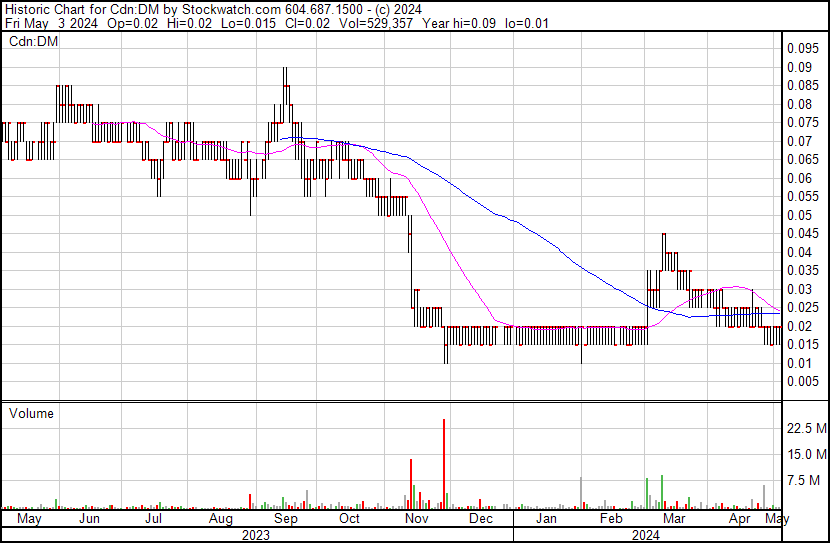Click the 'Cl=0.02' close value
The width and height of the screenshot is (830, 543).
307,24
